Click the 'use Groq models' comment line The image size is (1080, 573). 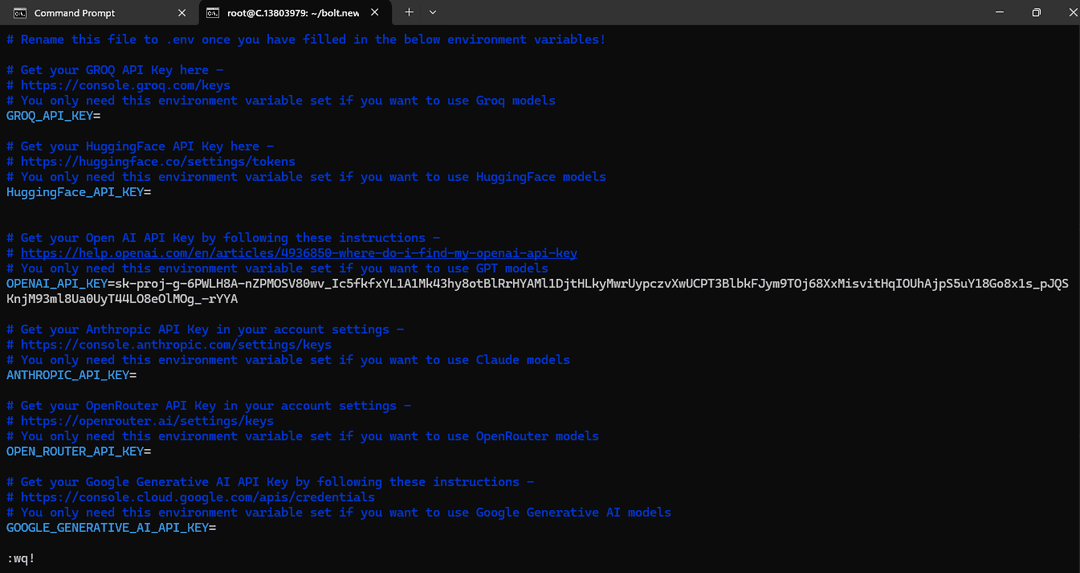(281, 101)
